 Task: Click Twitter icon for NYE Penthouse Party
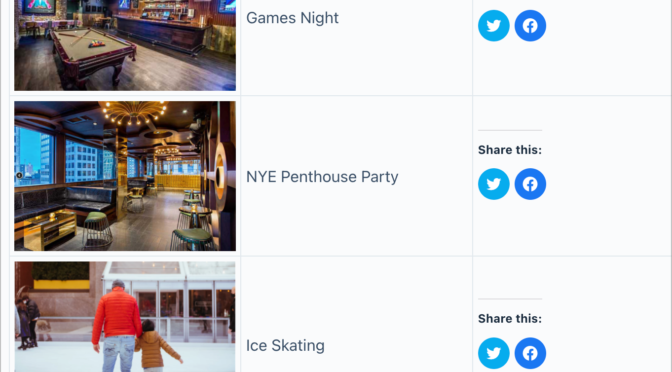pyautogui.click(x=494, y=184)
